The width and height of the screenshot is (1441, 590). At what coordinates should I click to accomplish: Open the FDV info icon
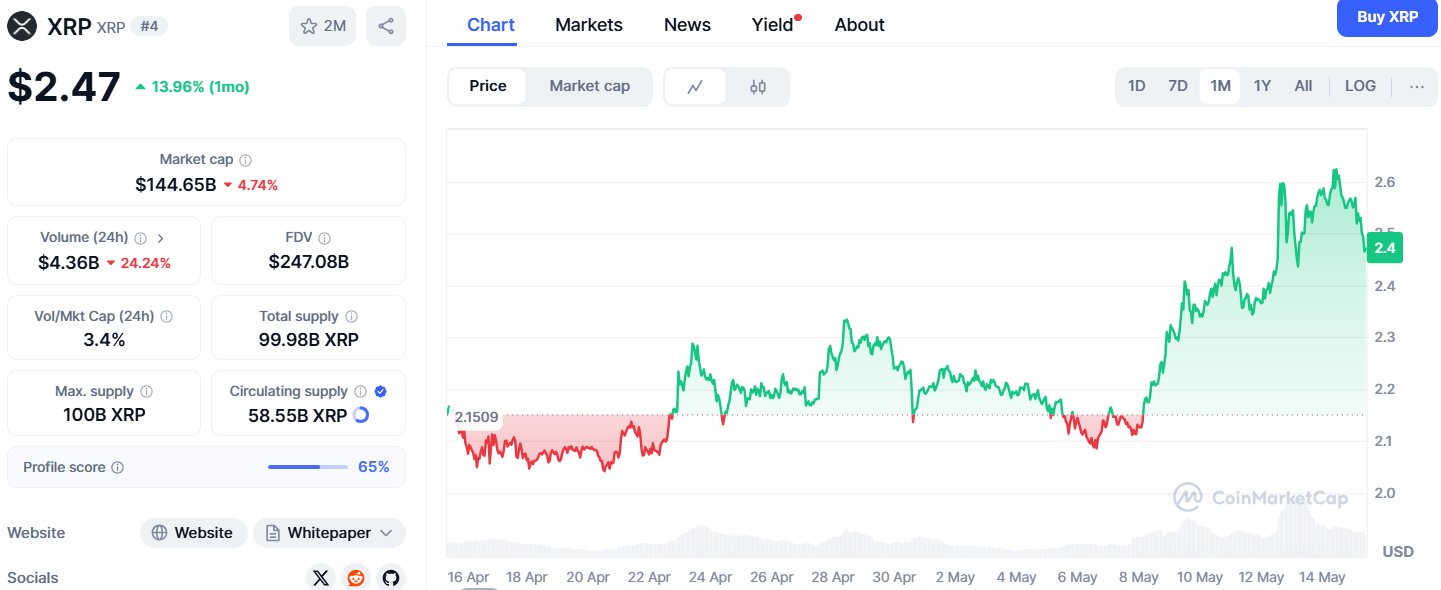click(324, 238)
